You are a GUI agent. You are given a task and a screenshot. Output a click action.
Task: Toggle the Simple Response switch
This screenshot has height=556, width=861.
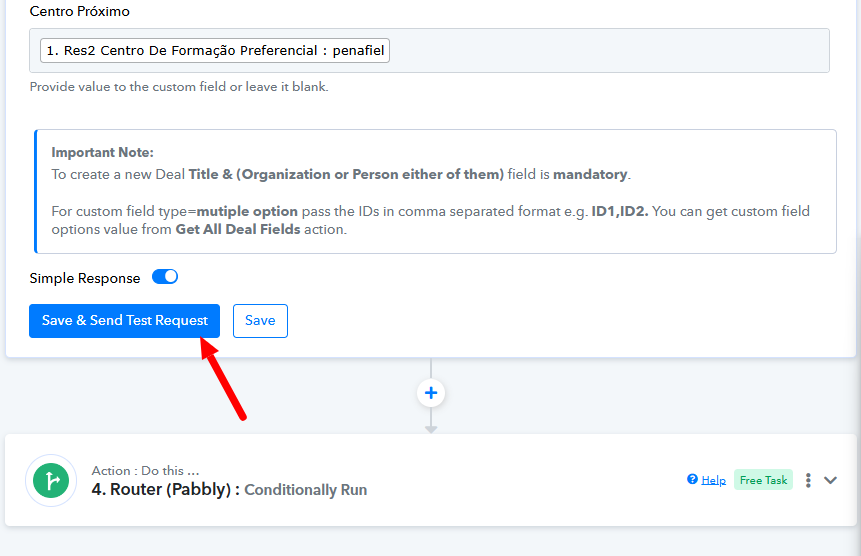(165, 277)
